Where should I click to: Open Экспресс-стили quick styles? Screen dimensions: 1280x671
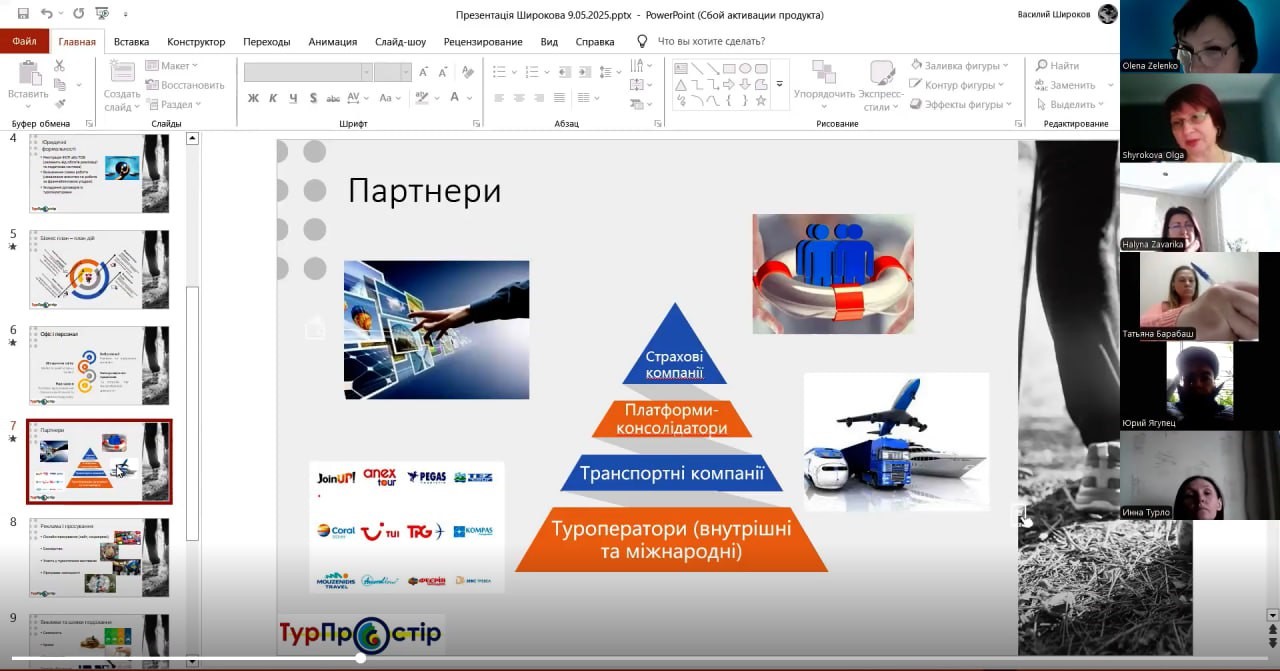click(881, 85)
